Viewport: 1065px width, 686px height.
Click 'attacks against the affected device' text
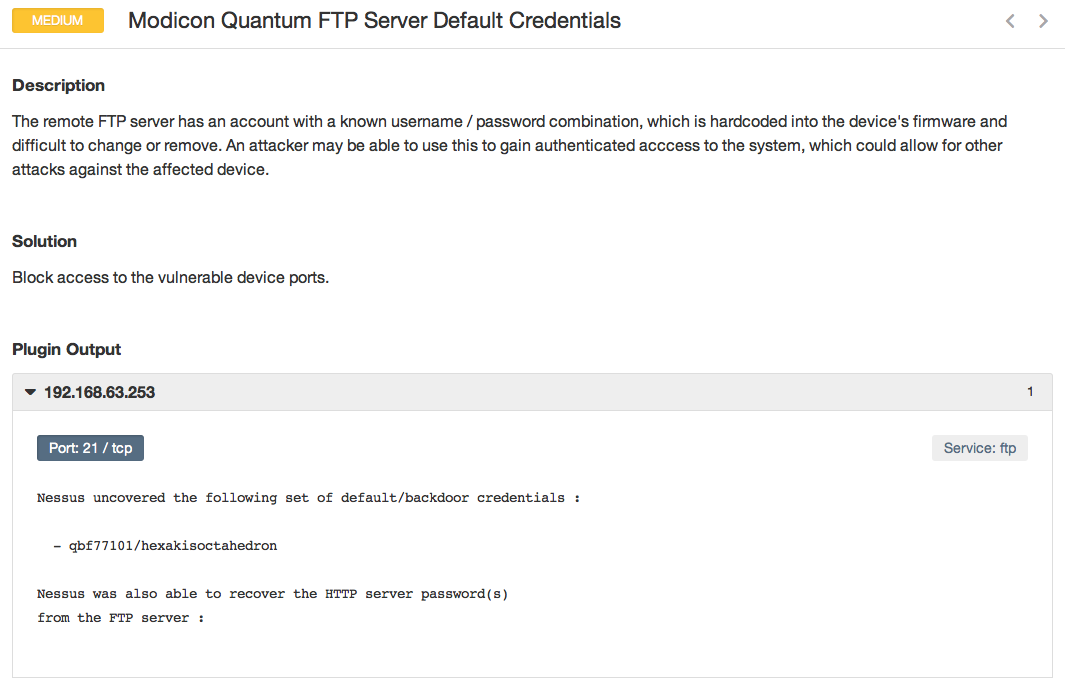[141, 170]
